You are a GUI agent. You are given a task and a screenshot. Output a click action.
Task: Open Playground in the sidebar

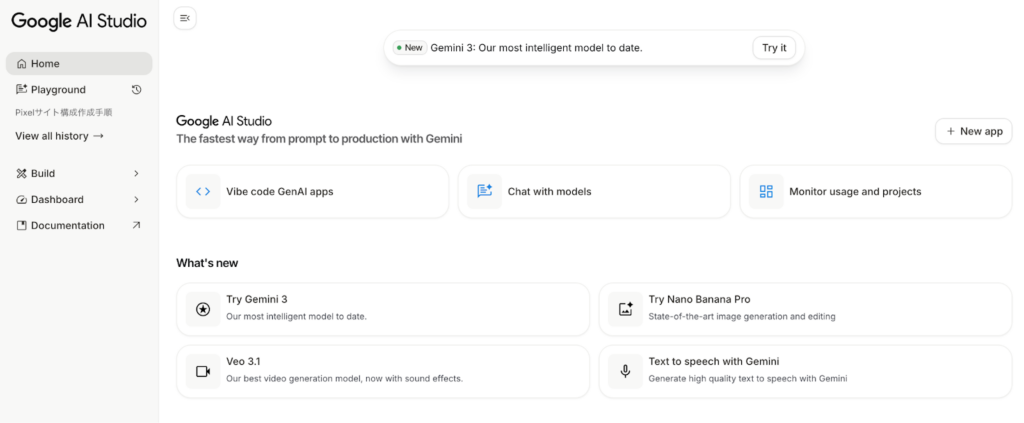click(58, 89)
